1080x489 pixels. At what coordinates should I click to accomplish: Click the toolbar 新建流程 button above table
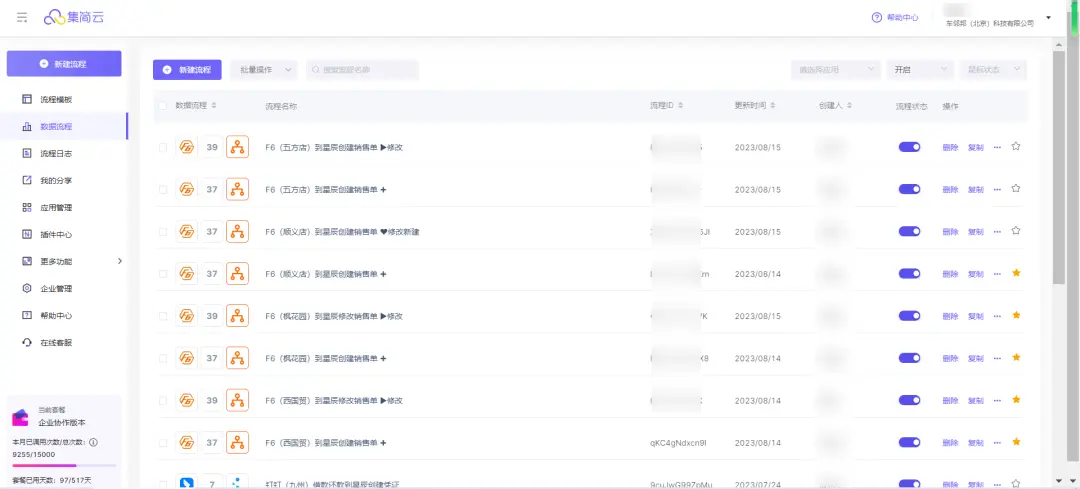[187, 70]
